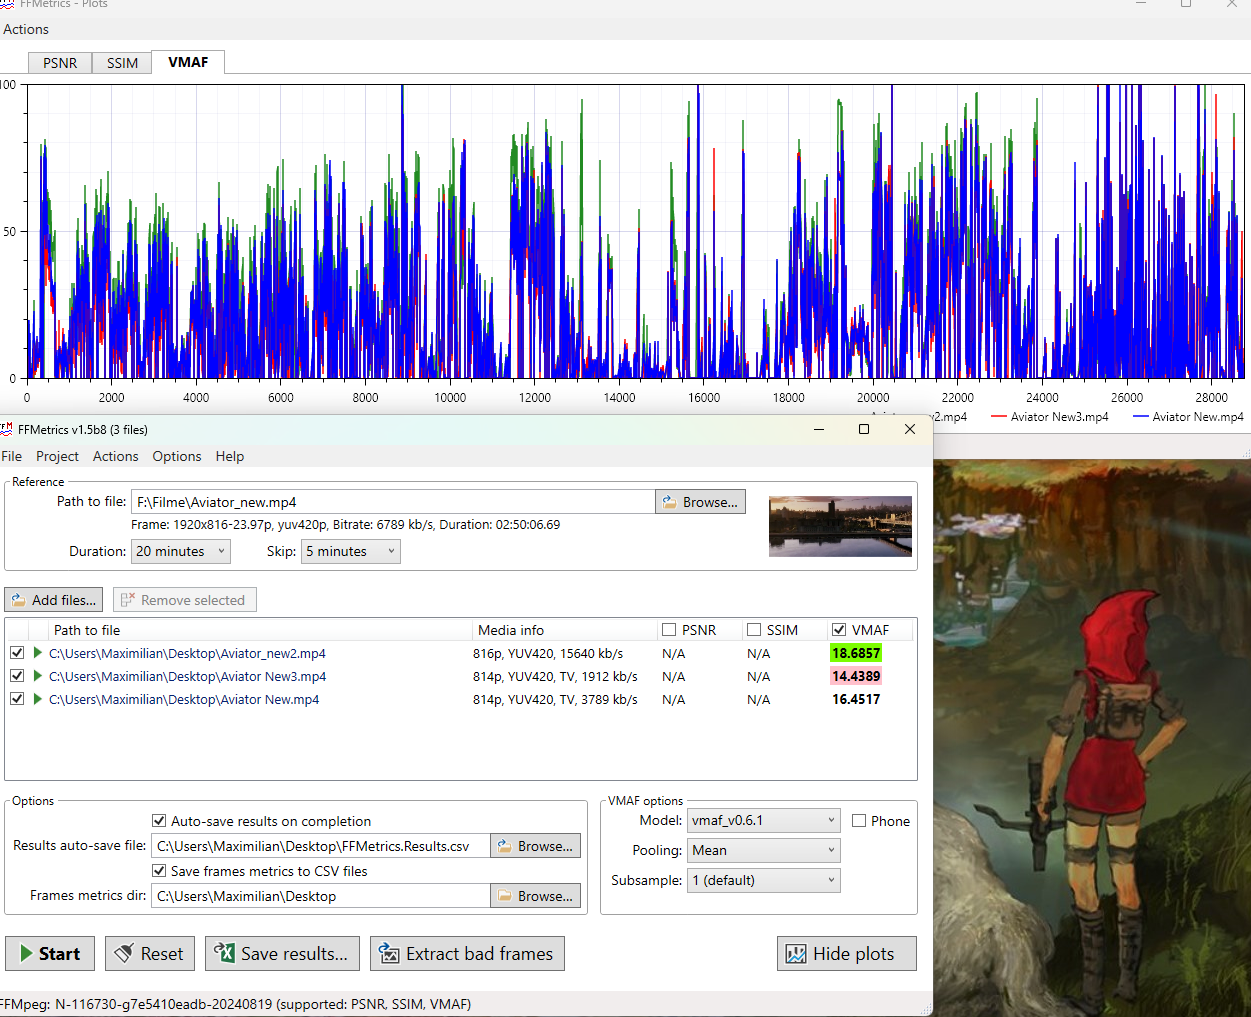The image size is (1251, 1017).
Task: Uncheck the Aviator New3.mp4 row checkbox
Action: (17, 676)
